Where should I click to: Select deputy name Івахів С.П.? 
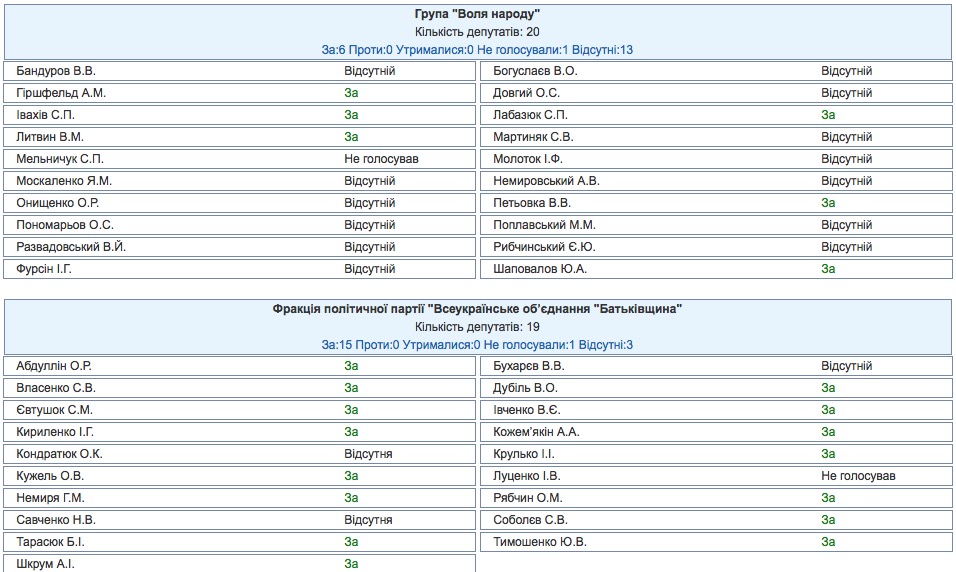pyautogui.click(x=46, y=115)
